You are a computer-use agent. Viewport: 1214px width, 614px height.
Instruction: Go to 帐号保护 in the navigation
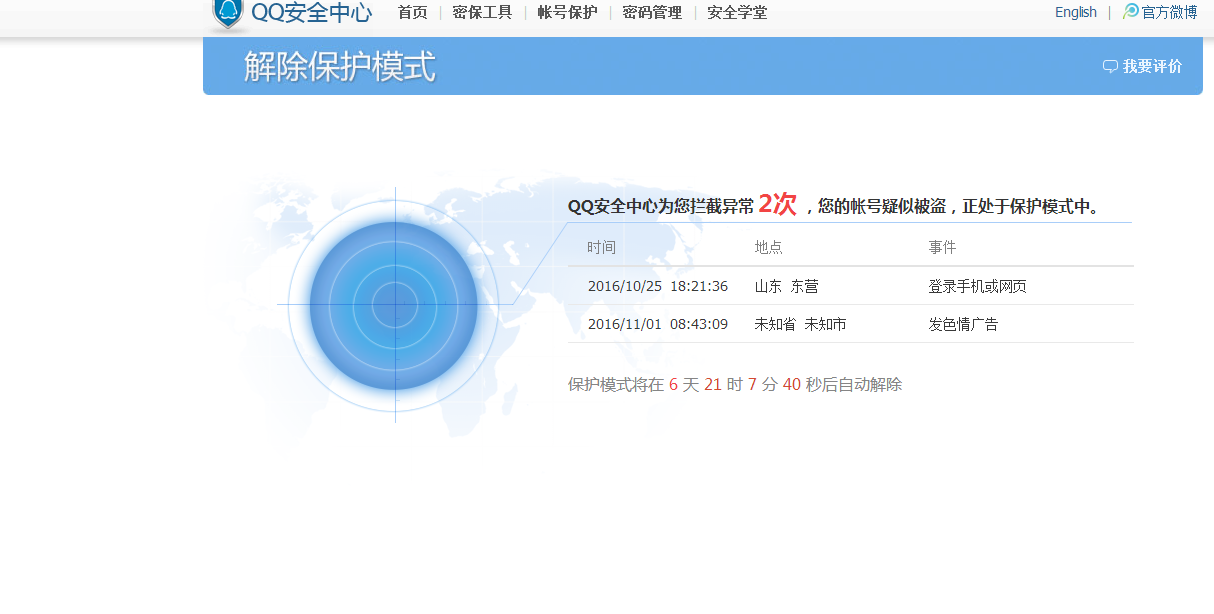click(567, 12)
